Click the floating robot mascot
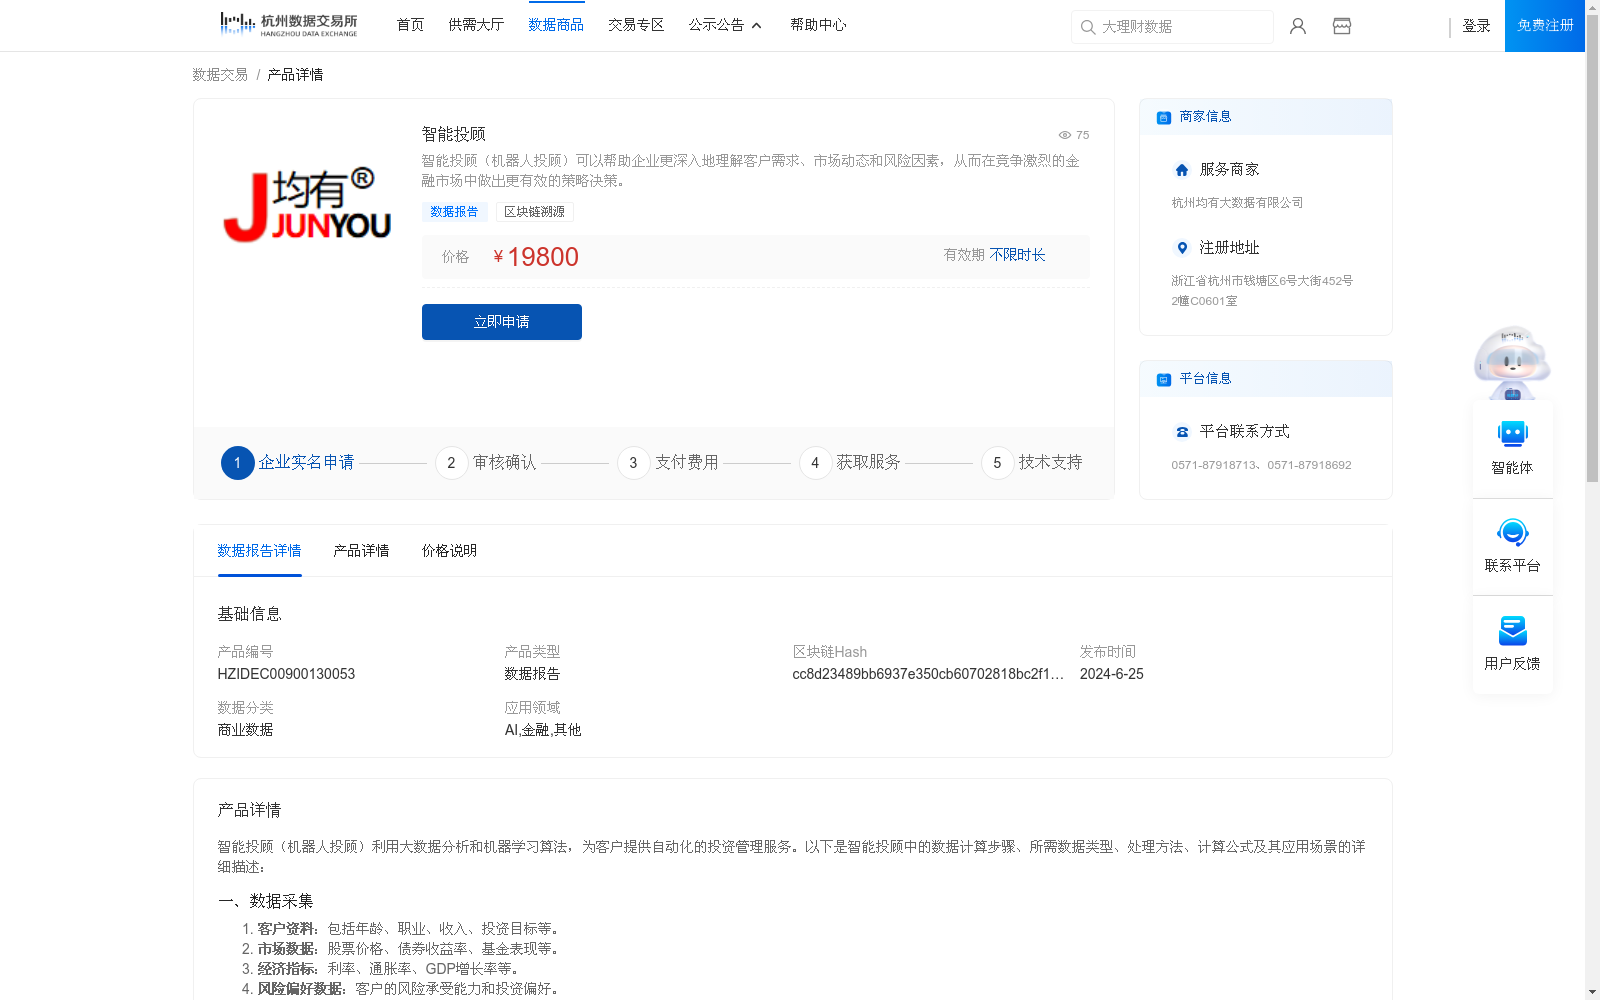Image resolution: width=1600 pixels, height=1000 pixels. 1512,362
